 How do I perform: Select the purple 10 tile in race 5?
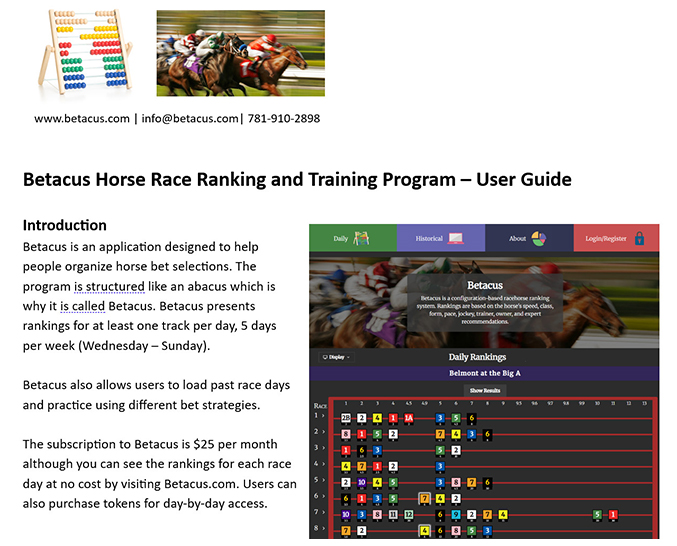tap(362, 482)
